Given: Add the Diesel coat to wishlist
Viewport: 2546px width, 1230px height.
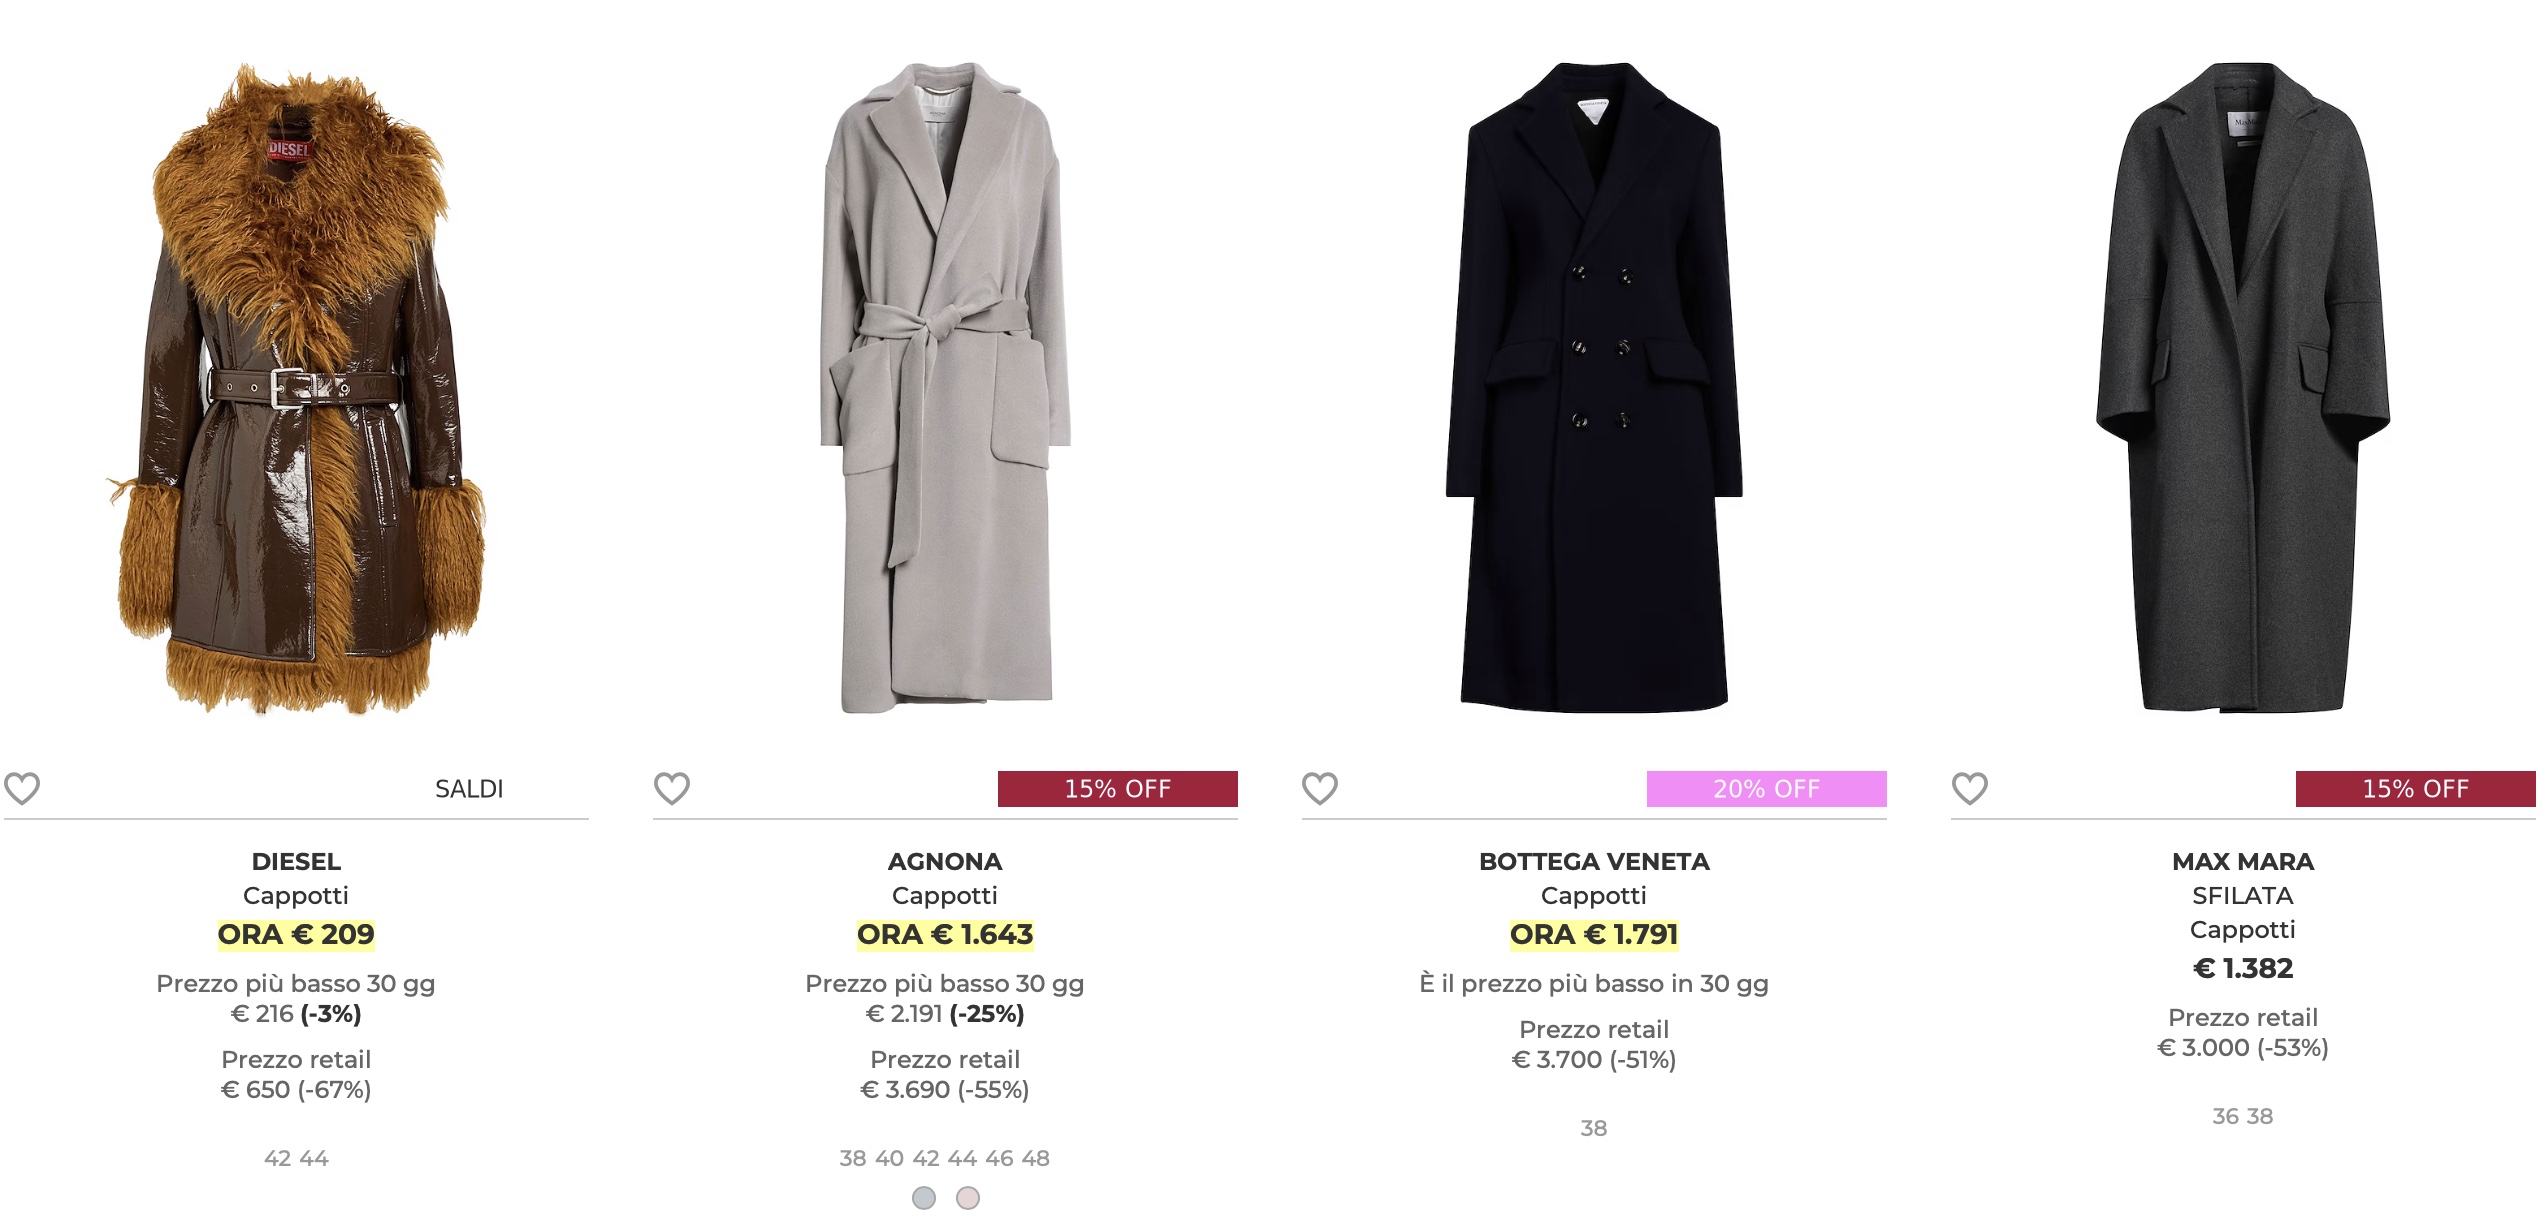Looking at the screenshot, I should 22,789.
